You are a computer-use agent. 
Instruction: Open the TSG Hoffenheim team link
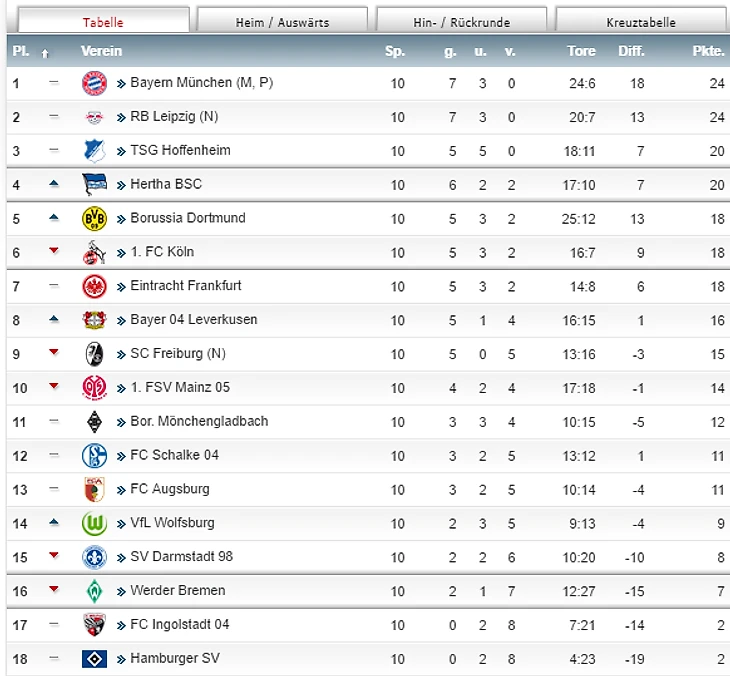click(180, 150)
